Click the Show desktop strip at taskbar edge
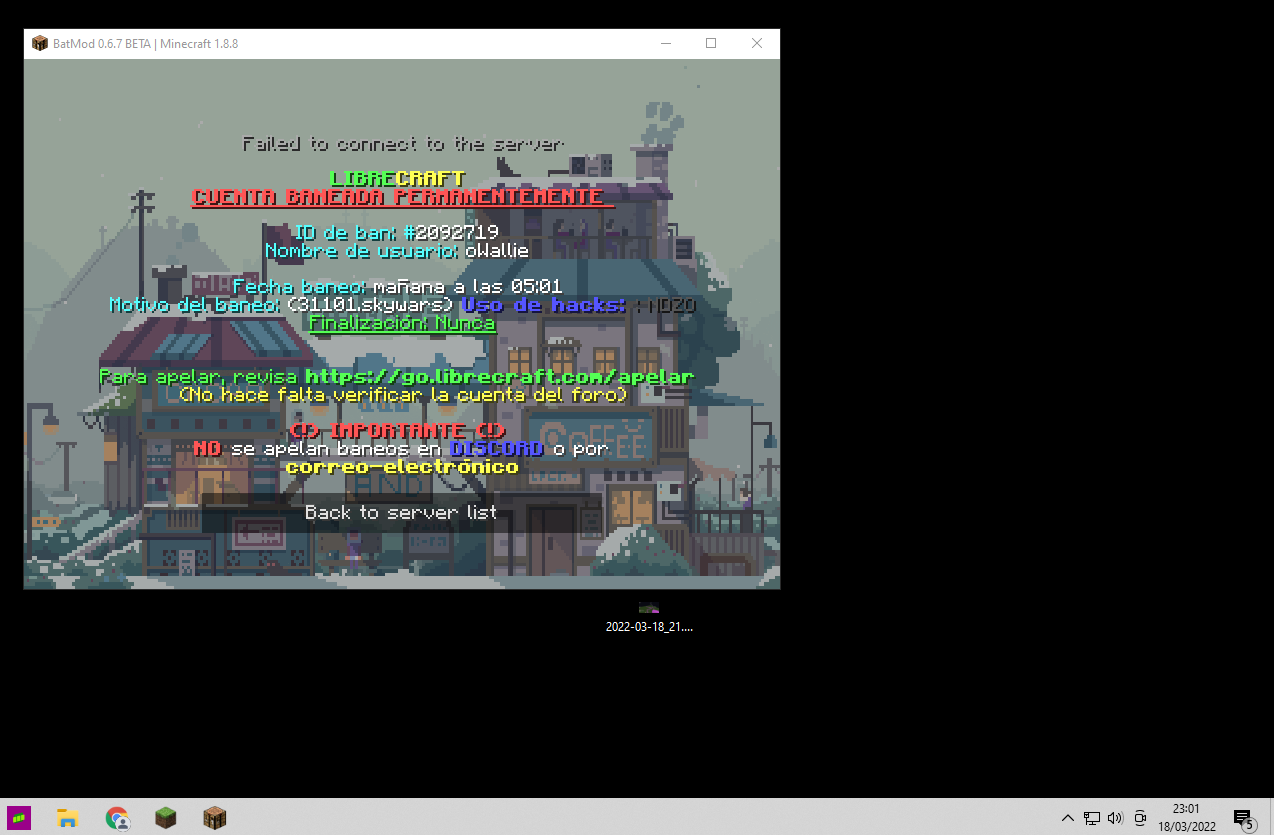The image size is (1274, 835). click(1271, 818)
